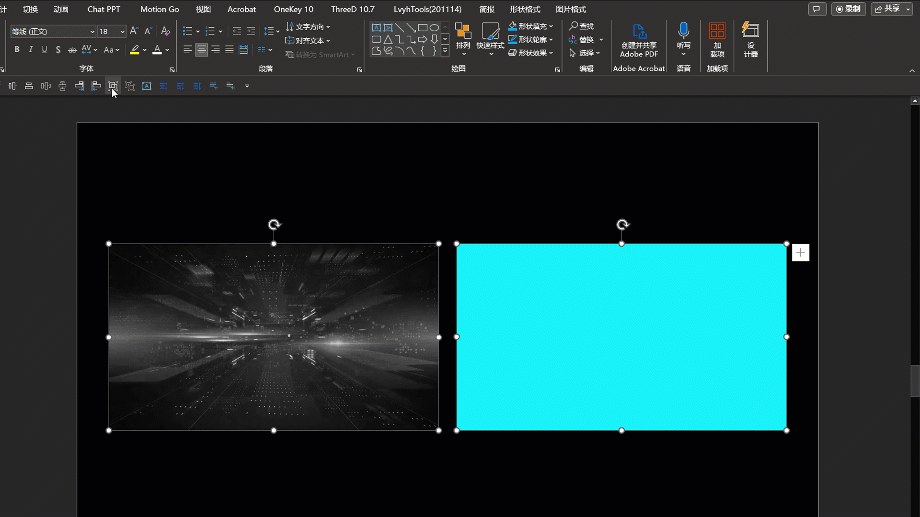Switch to OneKey 10 tab
This screenshot has width=920, height=517.
pyautogui.click(x=293, y=9)
